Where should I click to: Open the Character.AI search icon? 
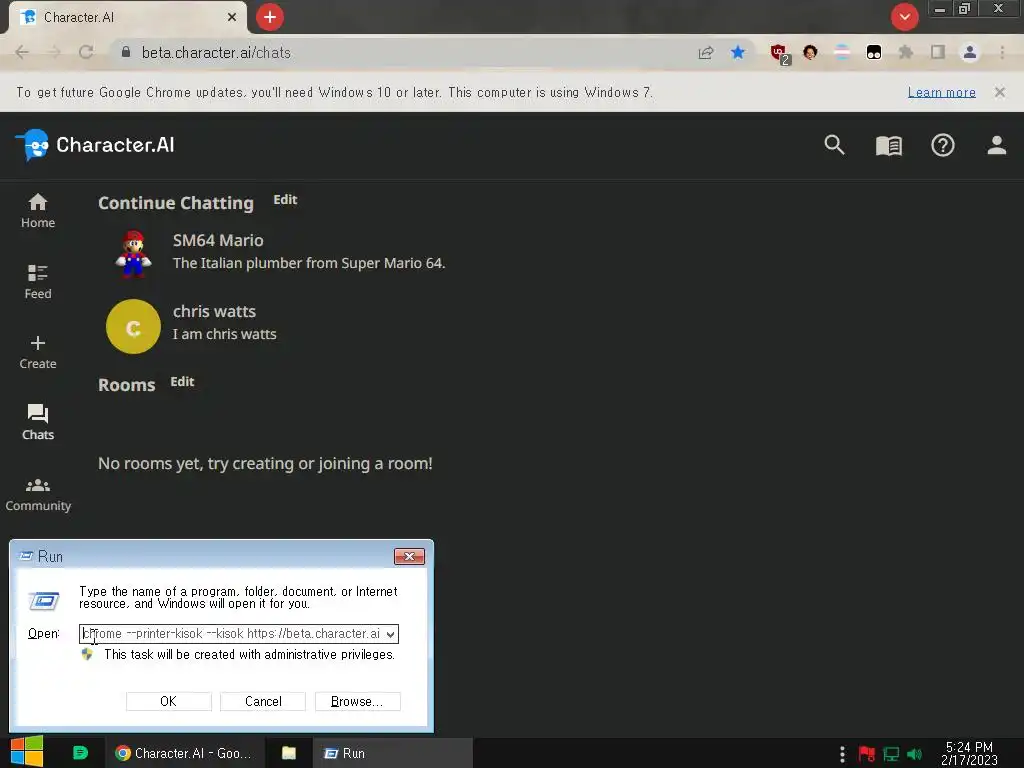(x=834, y=144)
